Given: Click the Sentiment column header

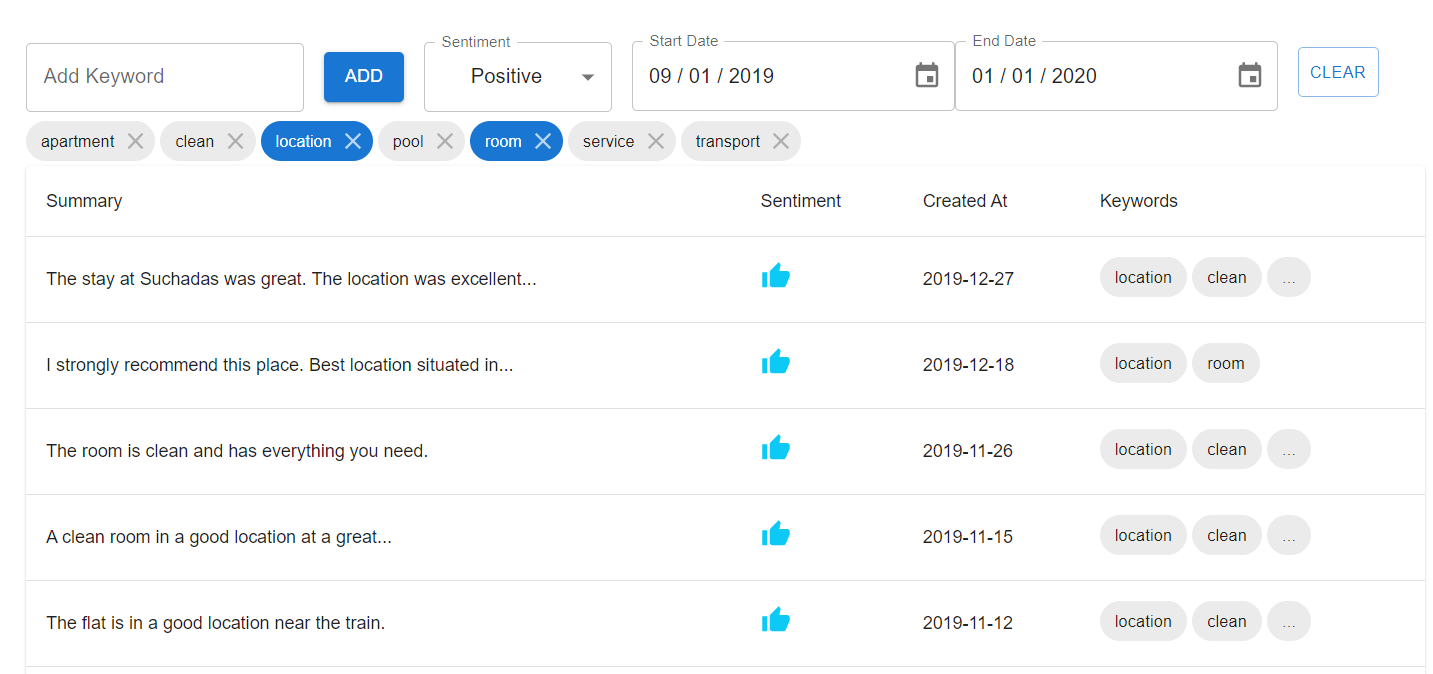Looking at the screenshot, I should (801, 201).
